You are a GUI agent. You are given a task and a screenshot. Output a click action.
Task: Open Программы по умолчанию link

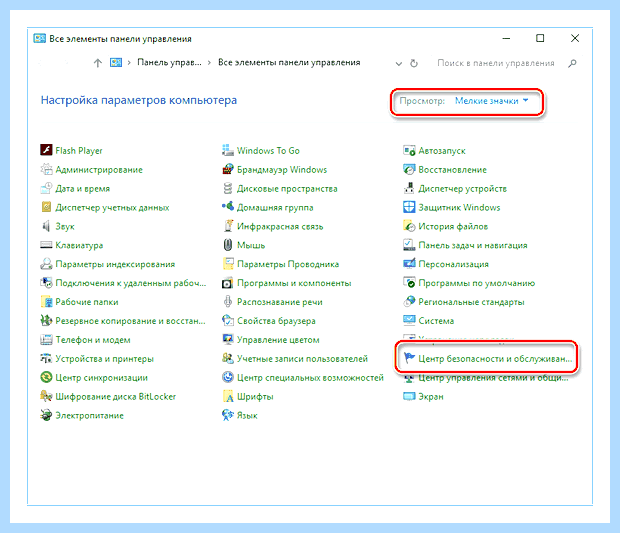[x=476, y=283]
